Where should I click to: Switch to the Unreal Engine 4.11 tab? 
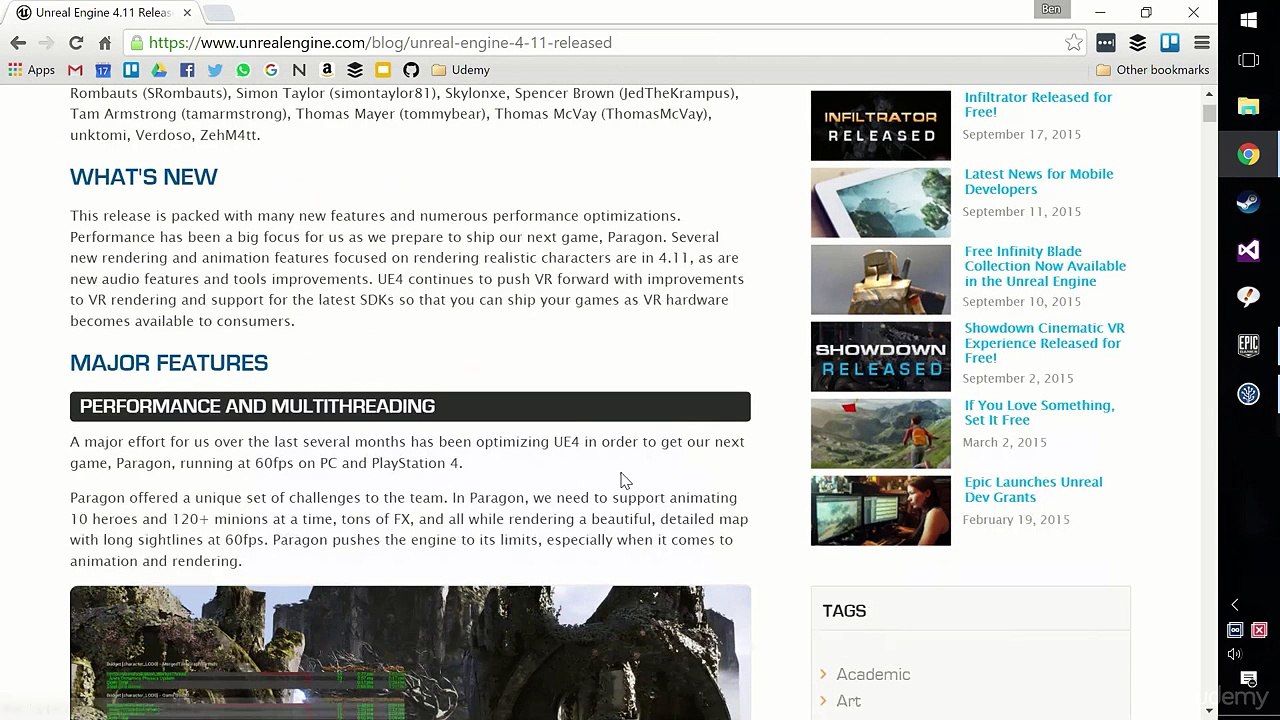(104, 13)
